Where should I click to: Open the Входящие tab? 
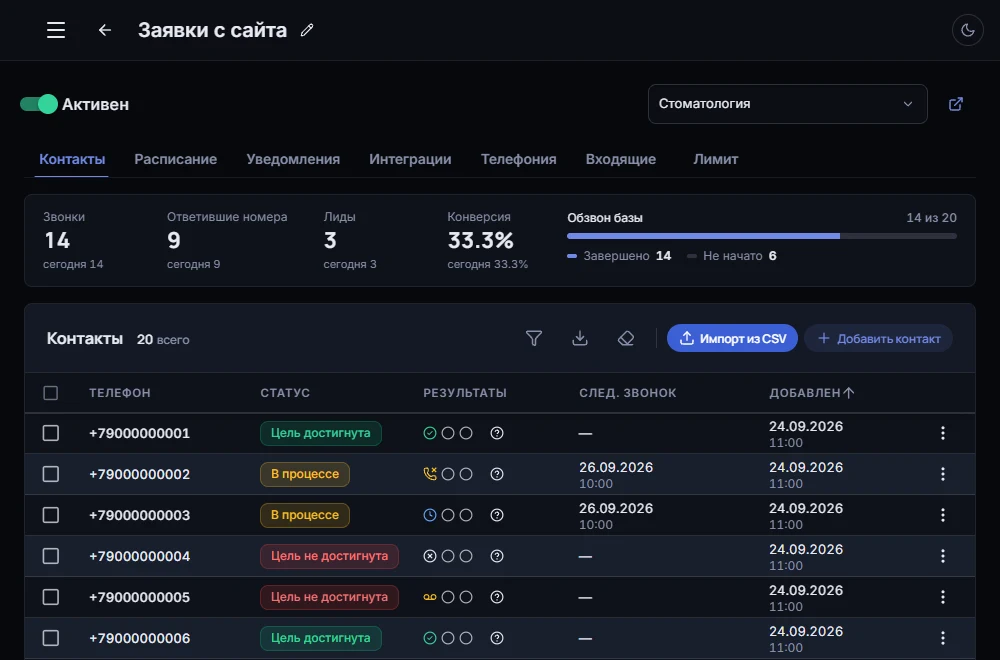[x=621, y=159]
